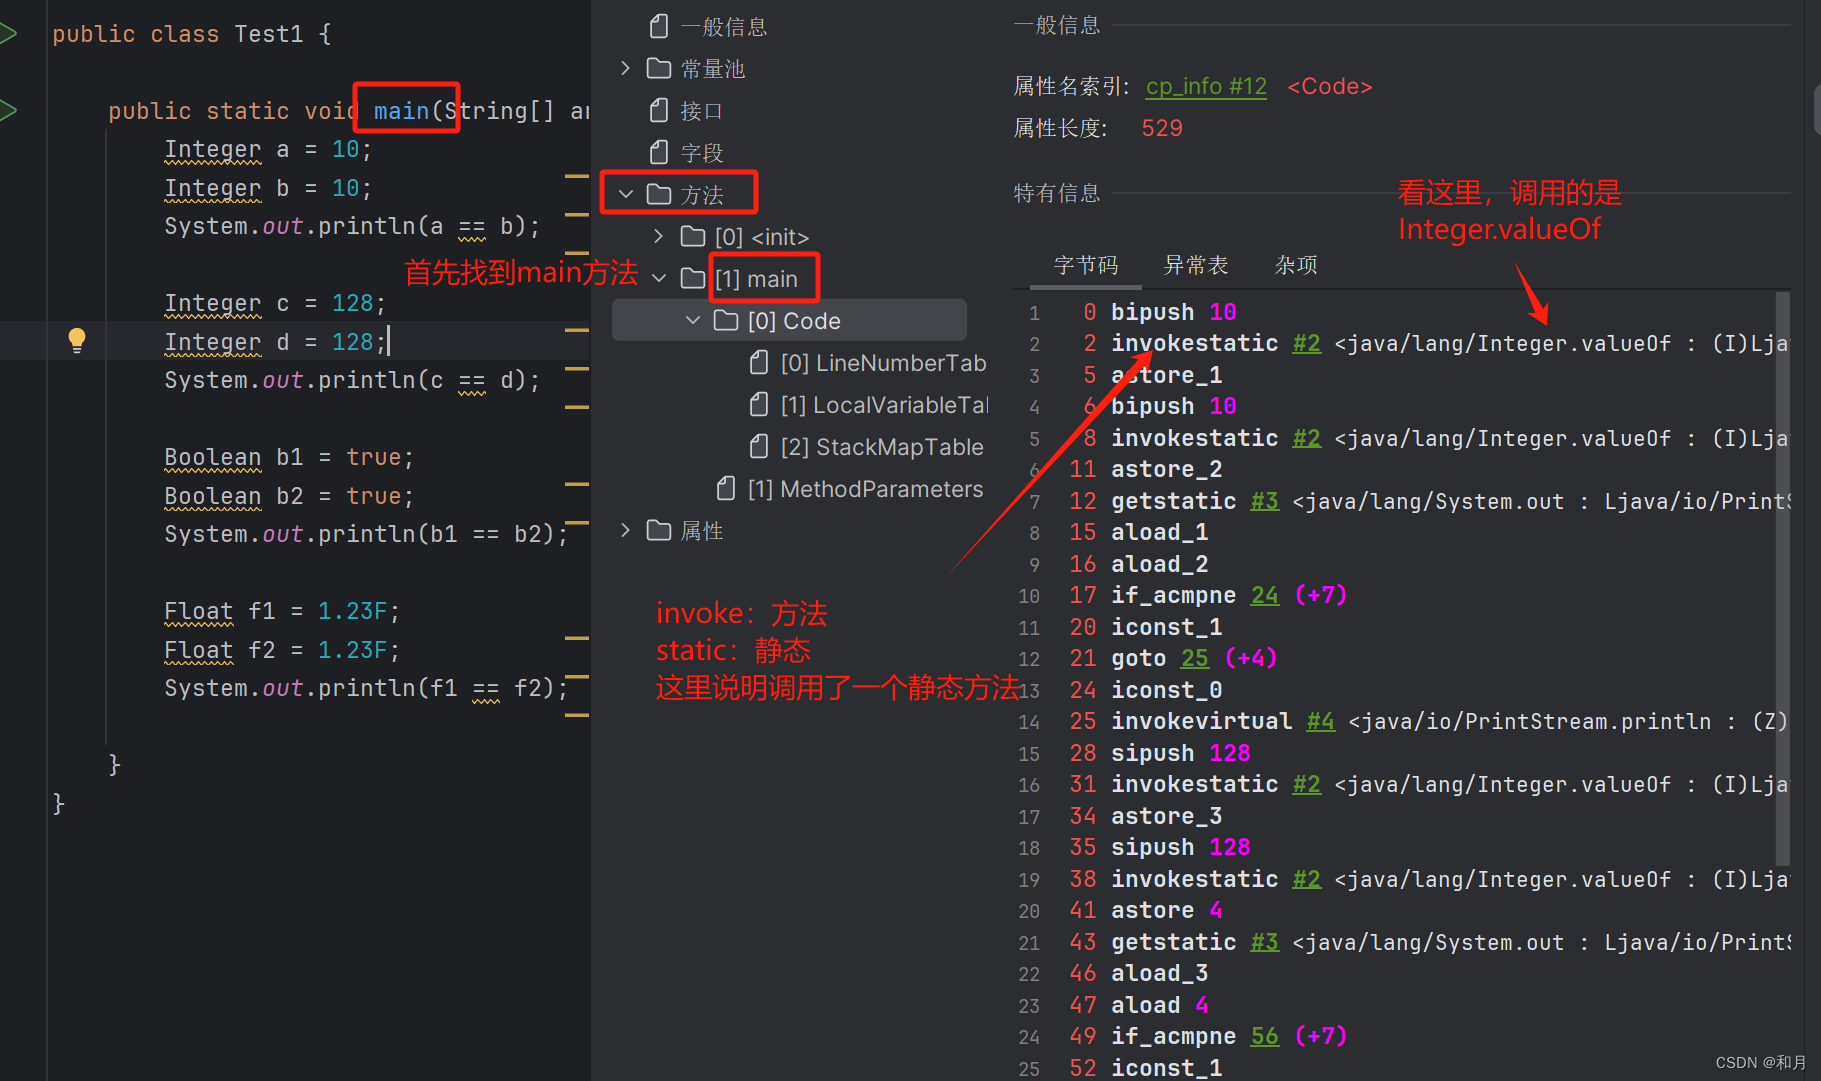Run the main method via gutter arrow
Viewport: 1821px width, 1081px height.
pos(10,110)
